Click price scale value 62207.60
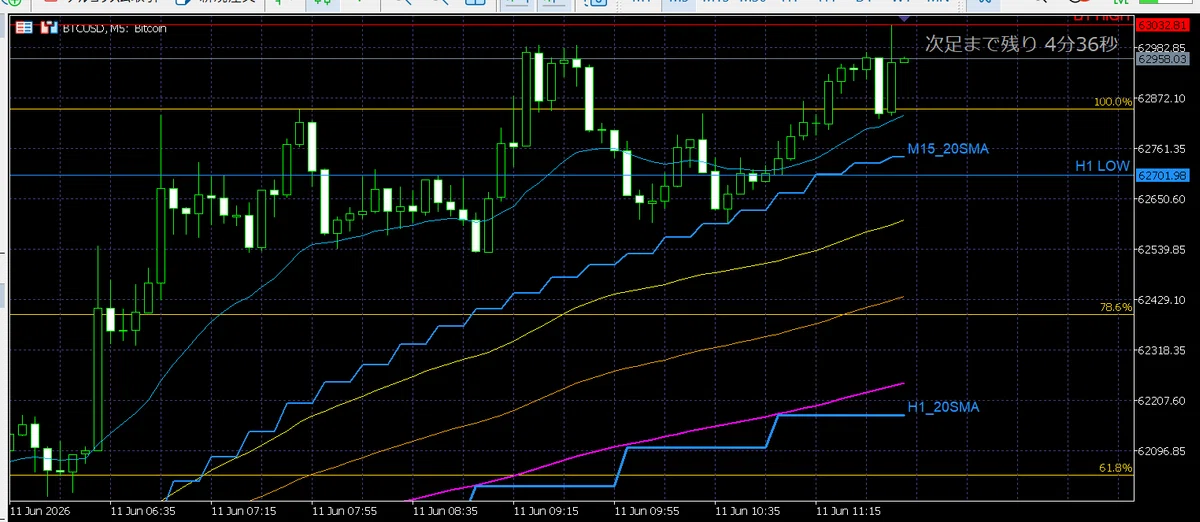The width and height of the screenshot is (1200, 522). pos(1162,401)
